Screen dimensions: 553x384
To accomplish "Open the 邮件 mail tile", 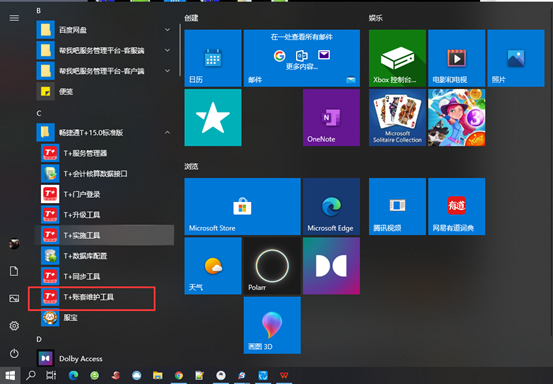I will [x=302, y=58].
